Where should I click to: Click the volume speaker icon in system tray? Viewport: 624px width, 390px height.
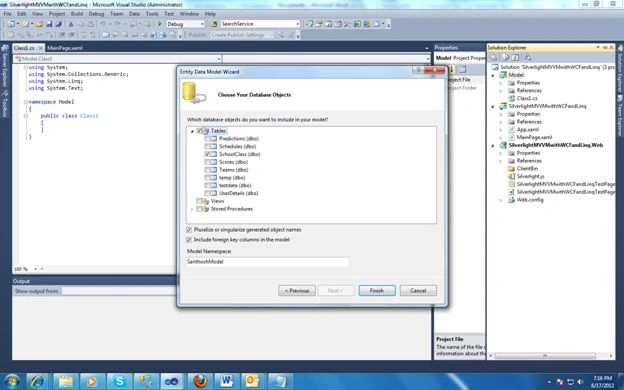pyautogui.click(x=580, y=382)
